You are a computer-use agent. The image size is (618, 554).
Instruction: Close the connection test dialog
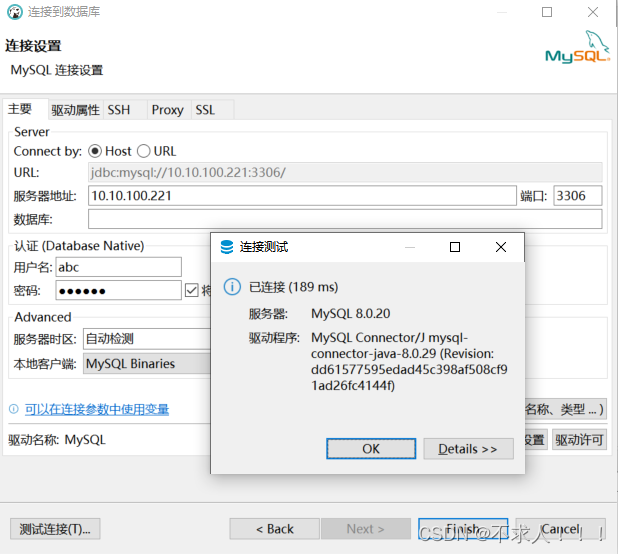click(x=501, y=247)
